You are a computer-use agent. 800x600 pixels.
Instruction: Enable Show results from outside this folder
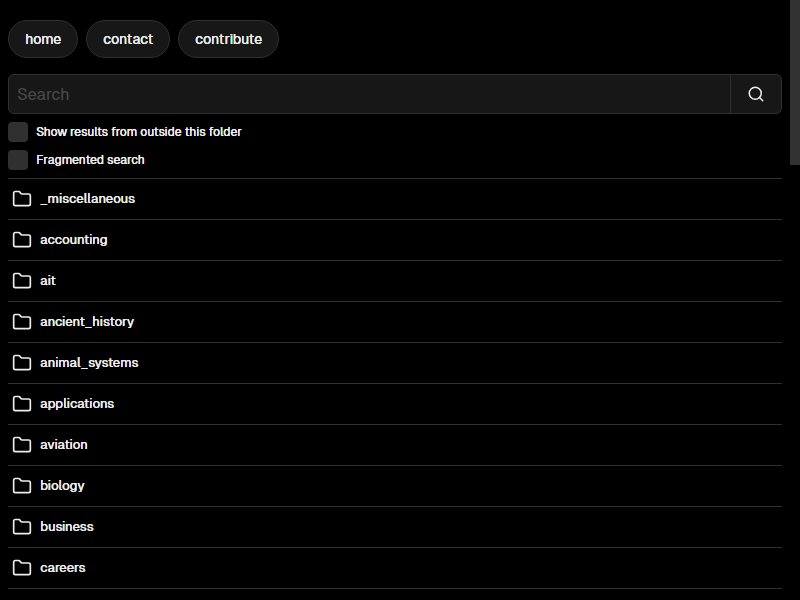click(x=18, y=132)
